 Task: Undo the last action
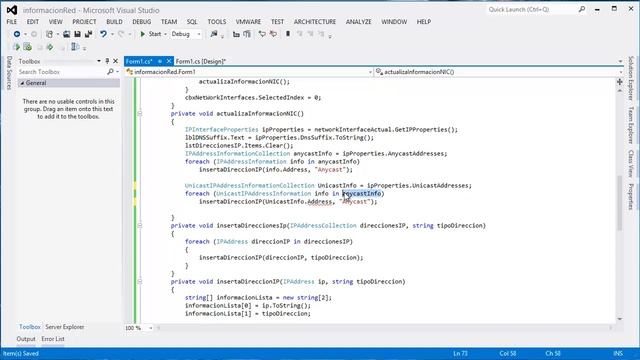coord(103,34)
